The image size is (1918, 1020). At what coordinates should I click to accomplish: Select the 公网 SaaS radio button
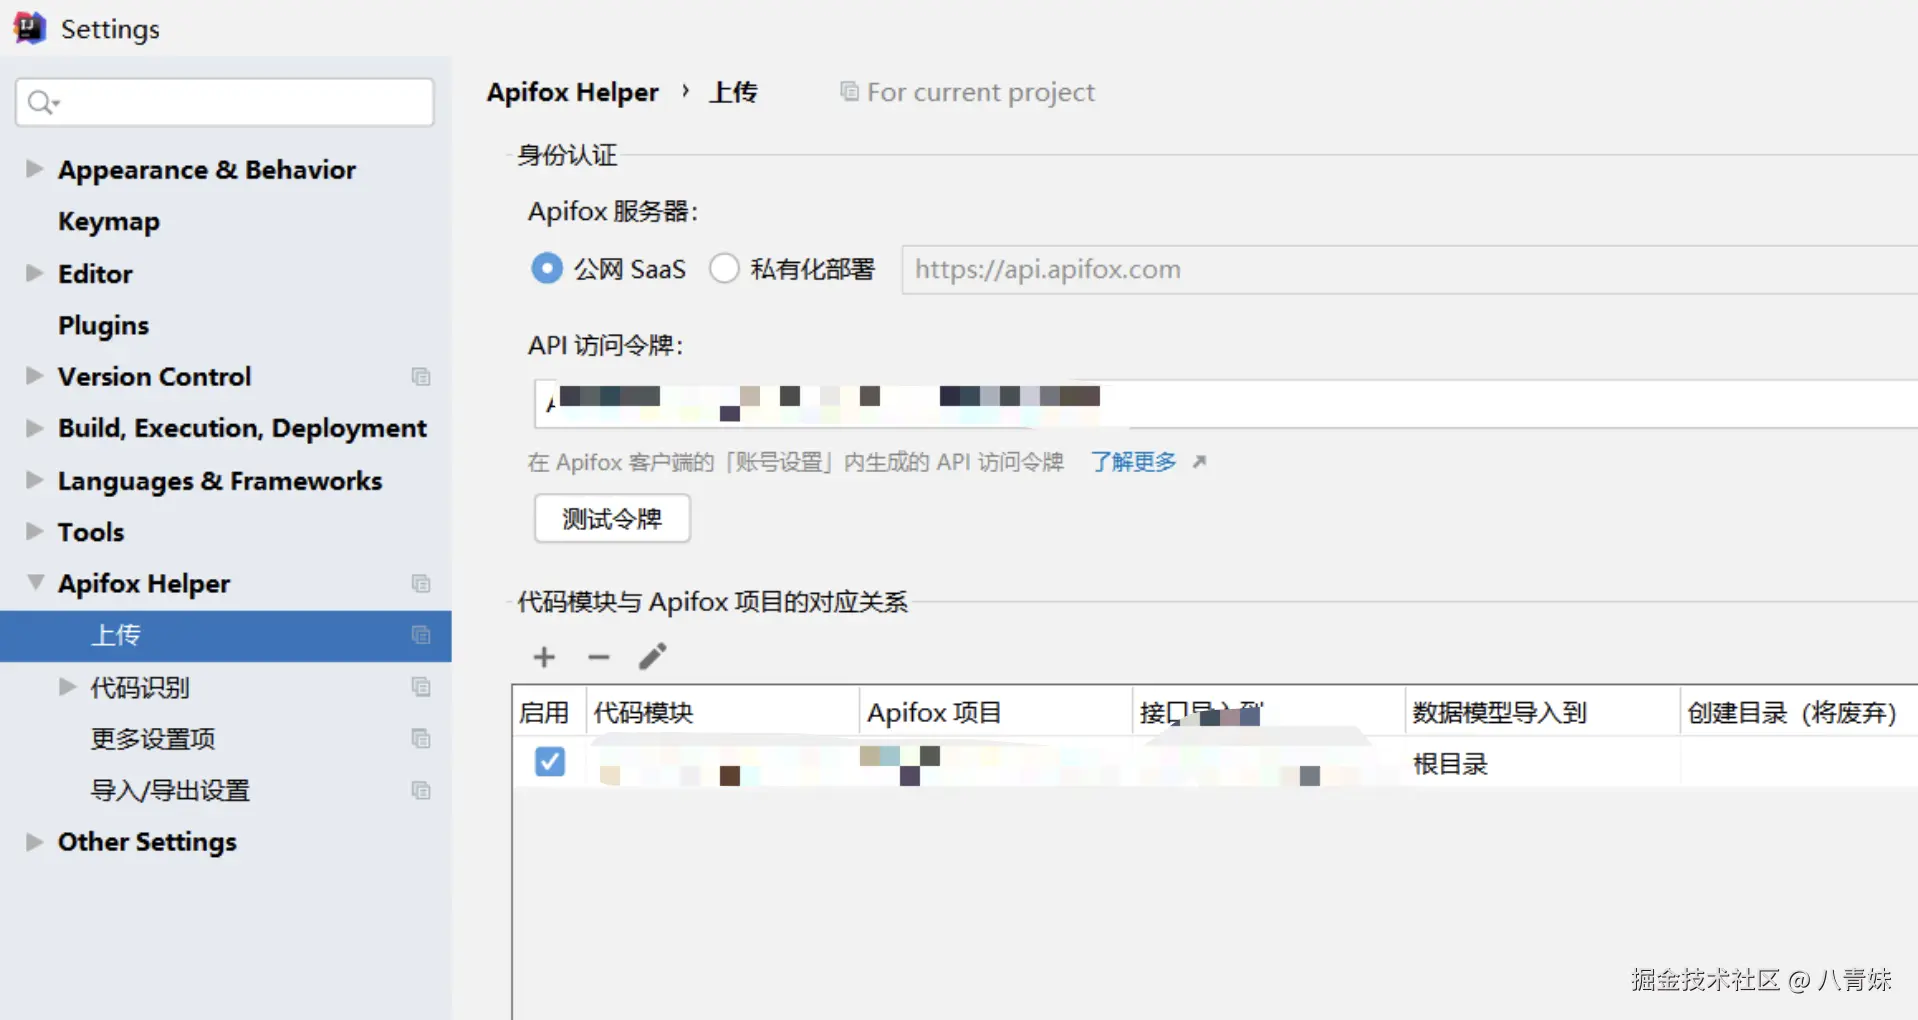(x=547, y=268)
